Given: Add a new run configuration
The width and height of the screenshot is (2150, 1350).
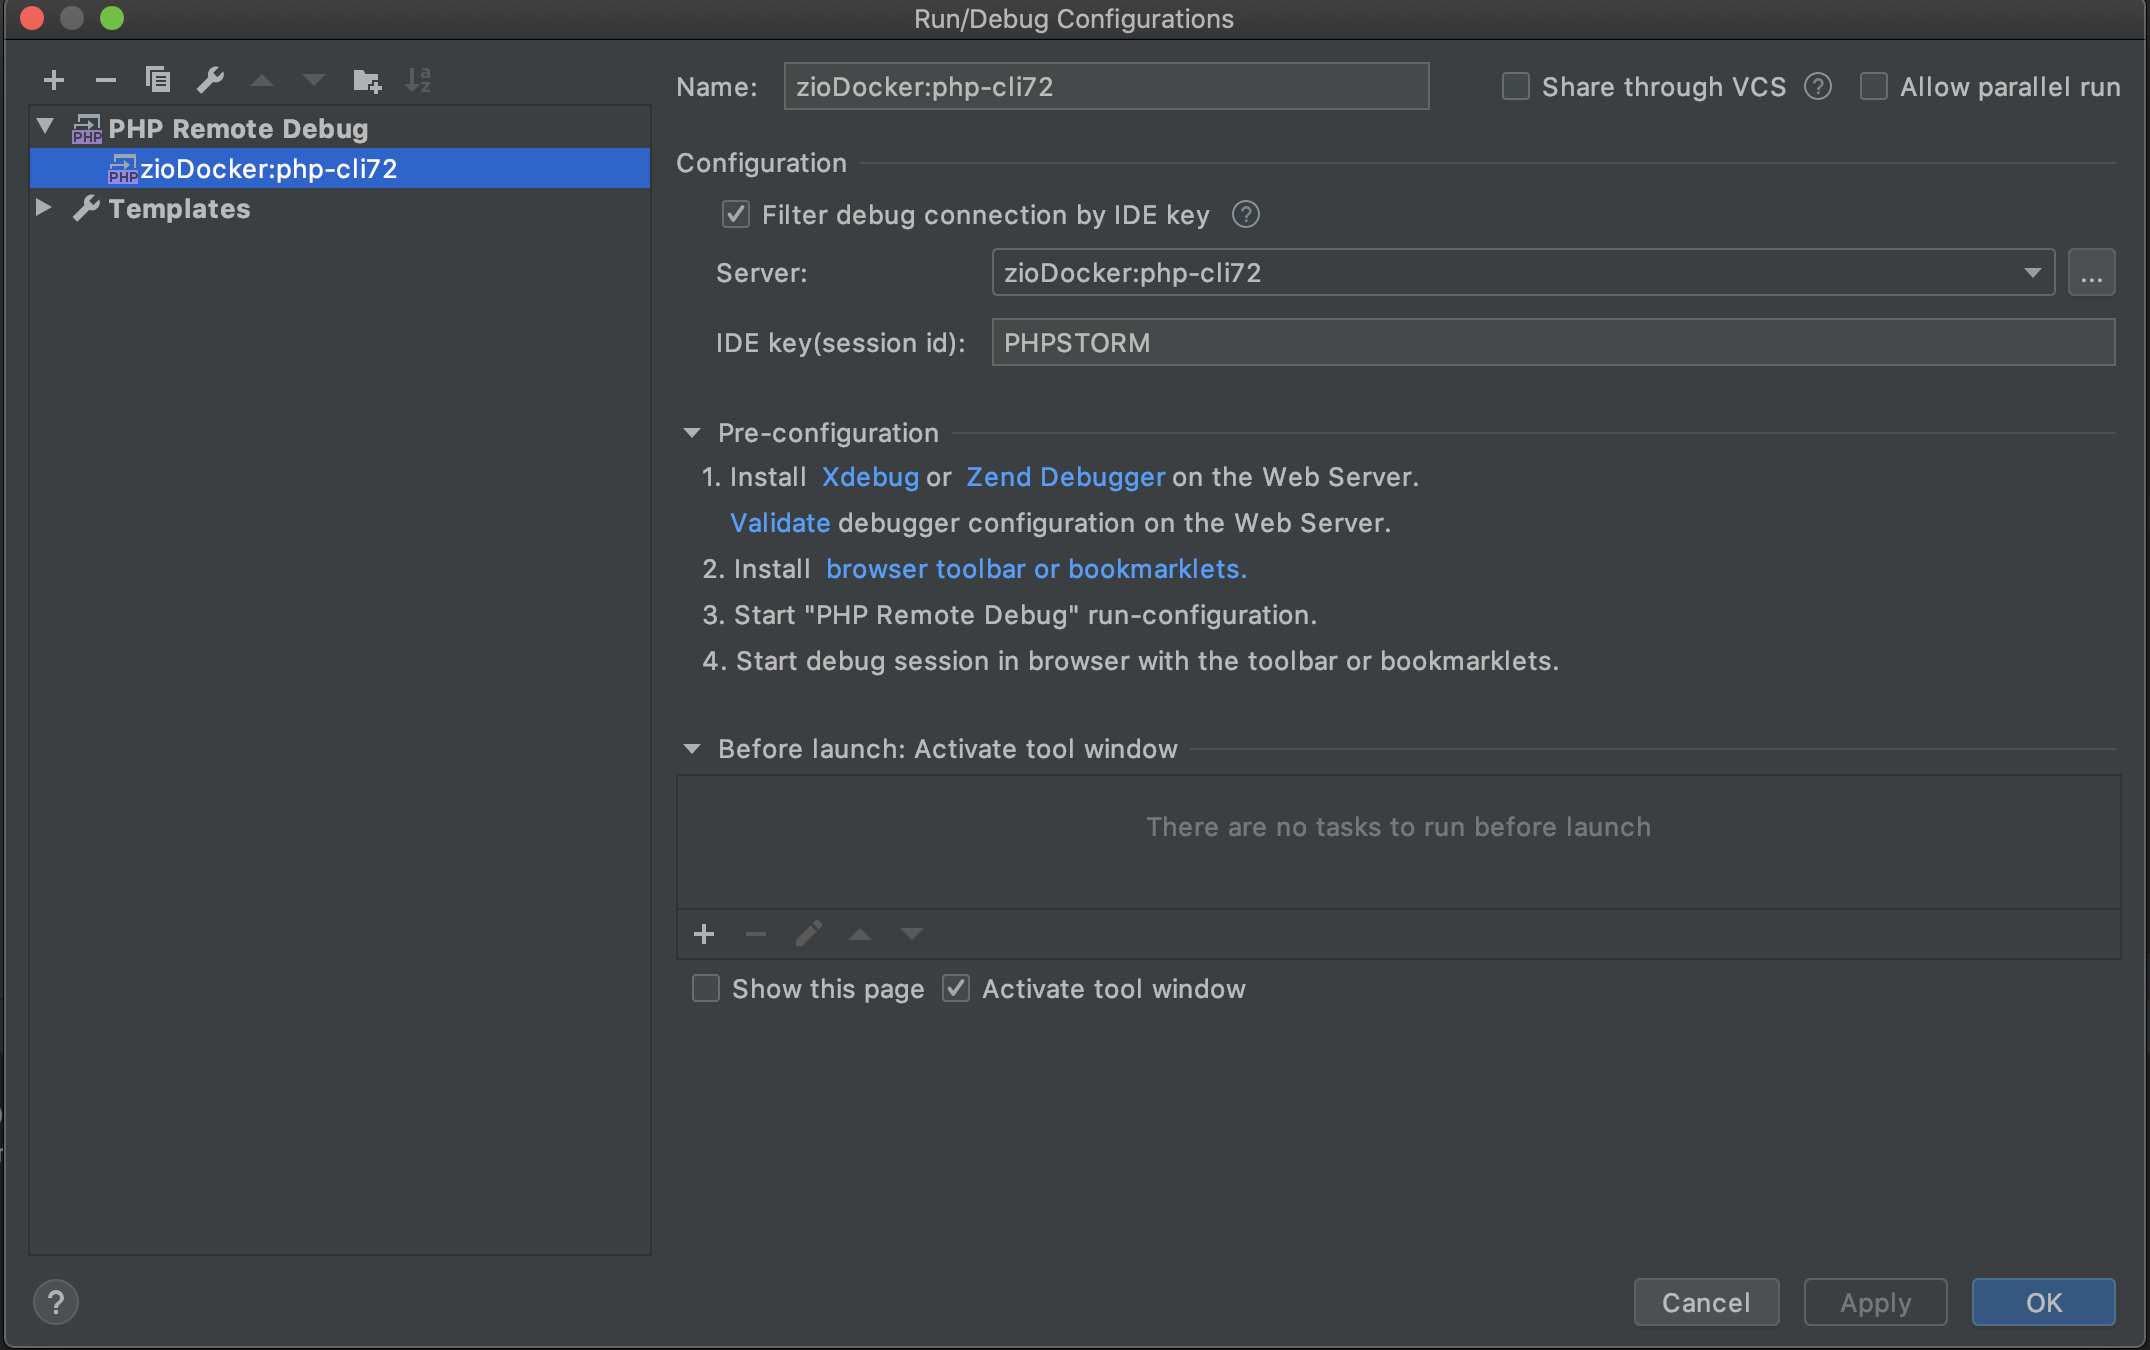Looking at the screenshot, I should pyautogui.click(x=54, y=80).
